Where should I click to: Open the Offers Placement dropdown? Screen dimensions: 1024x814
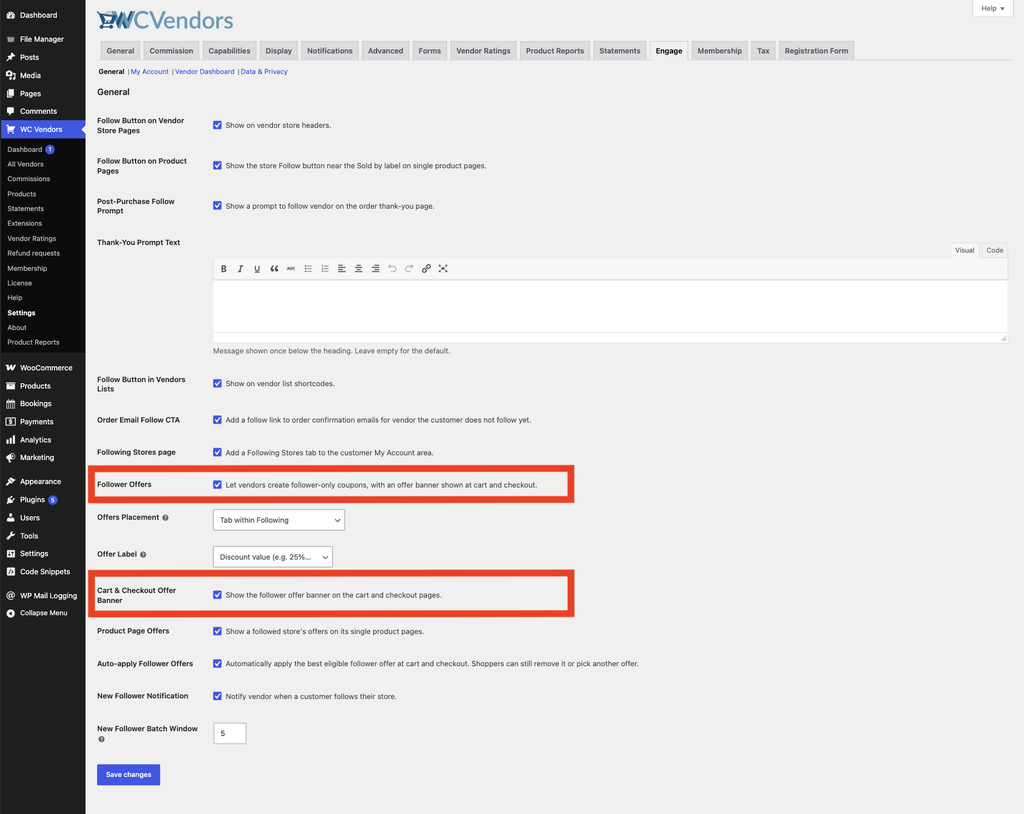point(279,520)
